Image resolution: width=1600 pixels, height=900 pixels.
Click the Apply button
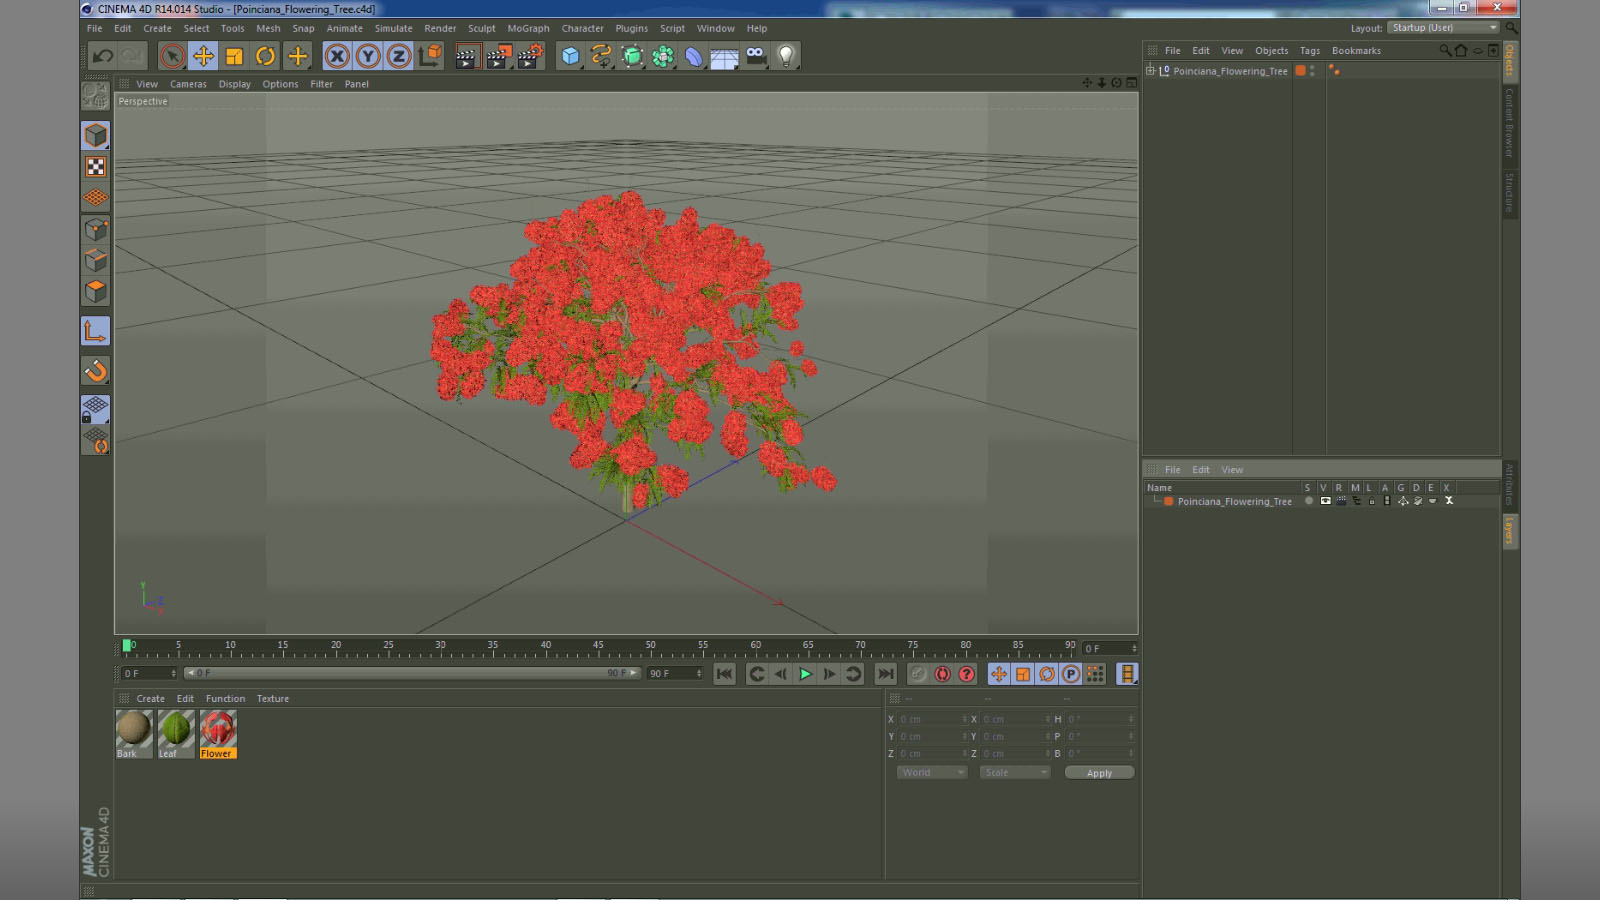(1099, 772)
